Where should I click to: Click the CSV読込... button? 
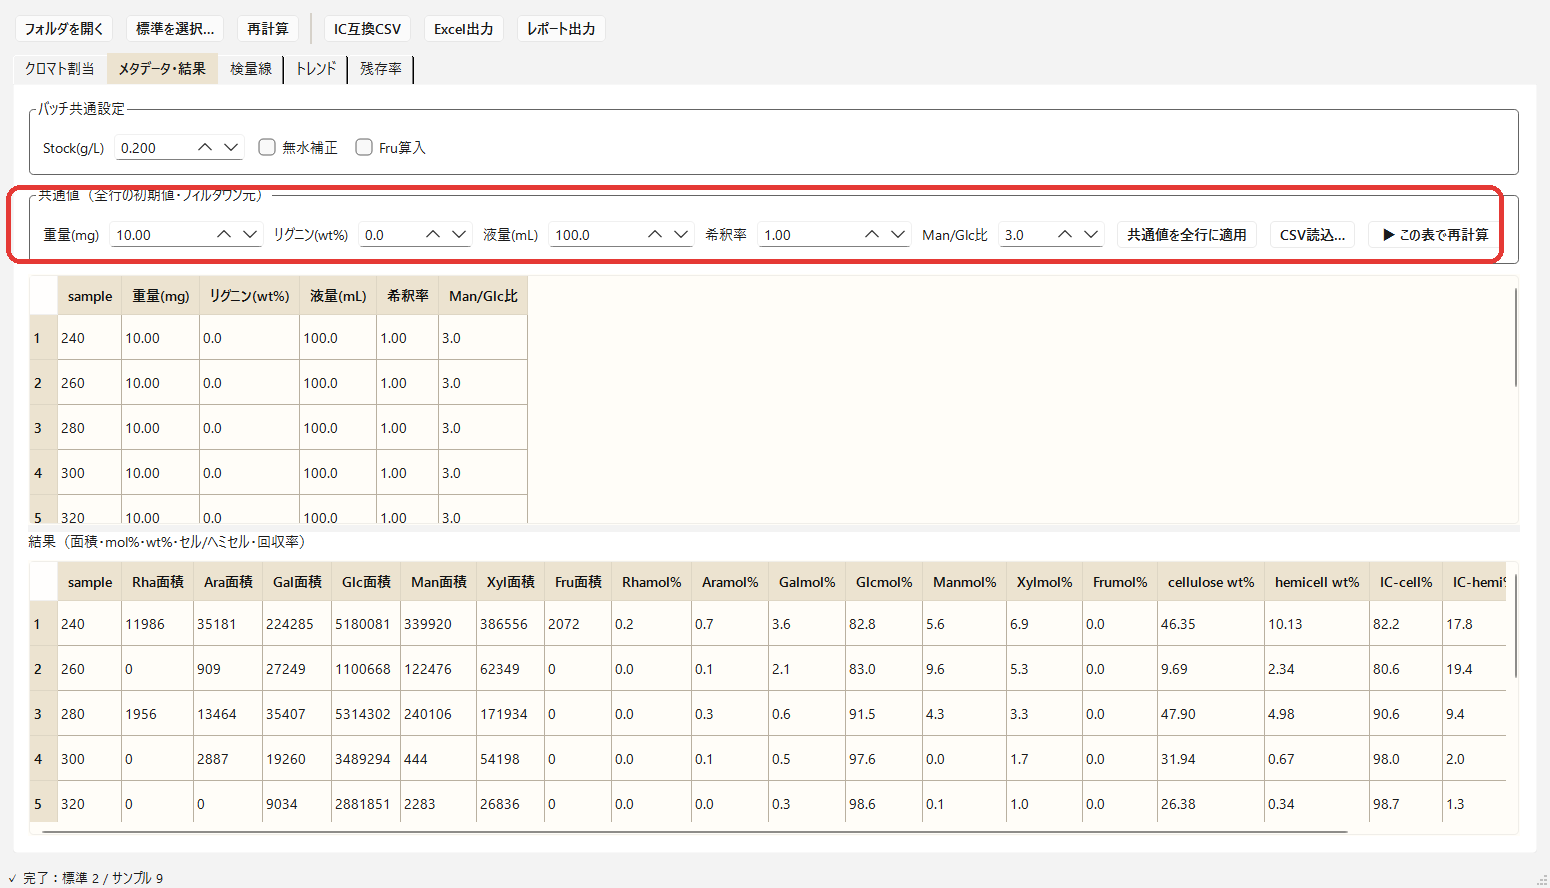tap(1313, 235)
